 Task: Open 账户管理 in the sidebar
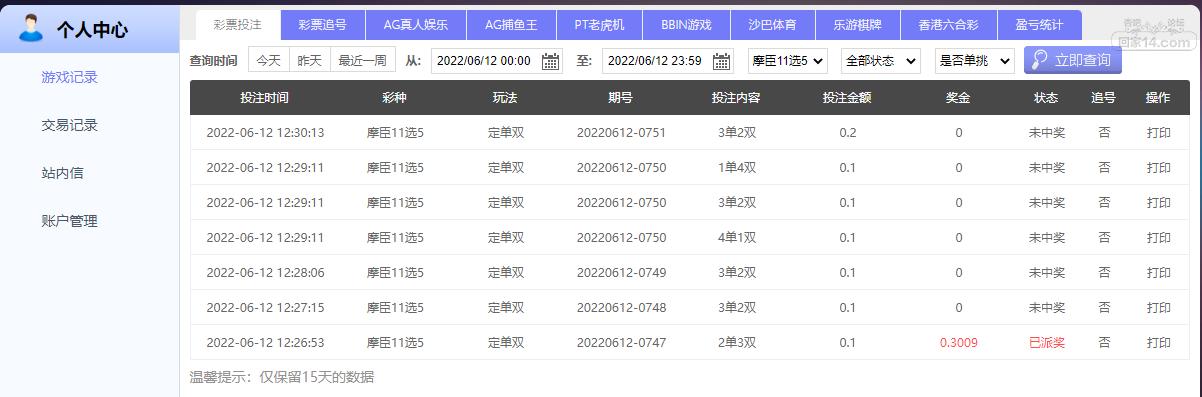pyautogui.click(x=70, y=221)
